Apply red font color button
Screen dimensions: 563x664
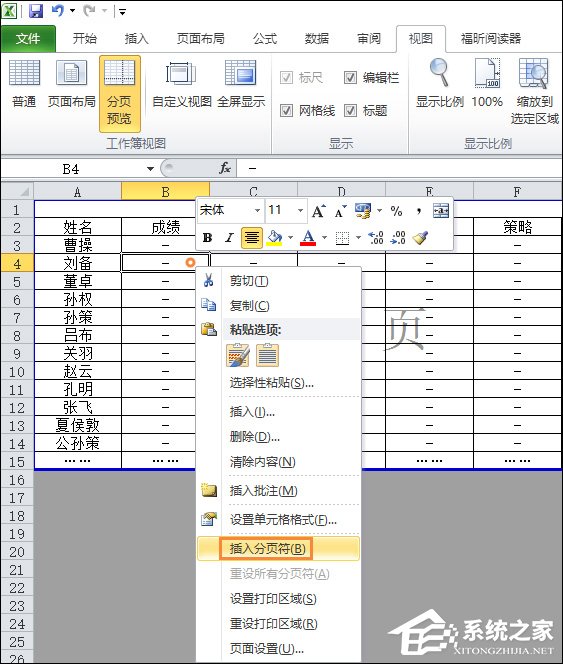[x=308, y=238]
